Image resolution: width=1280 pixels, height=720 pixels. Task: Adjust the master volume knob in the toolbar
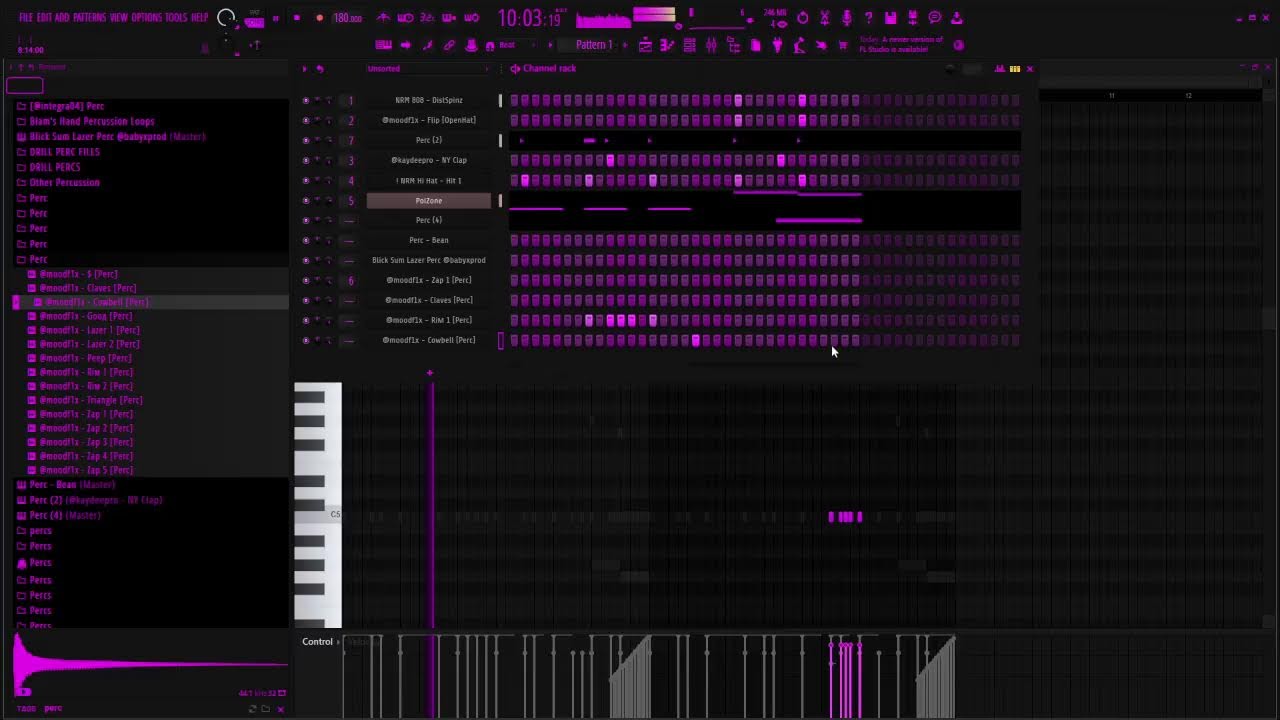226,17
